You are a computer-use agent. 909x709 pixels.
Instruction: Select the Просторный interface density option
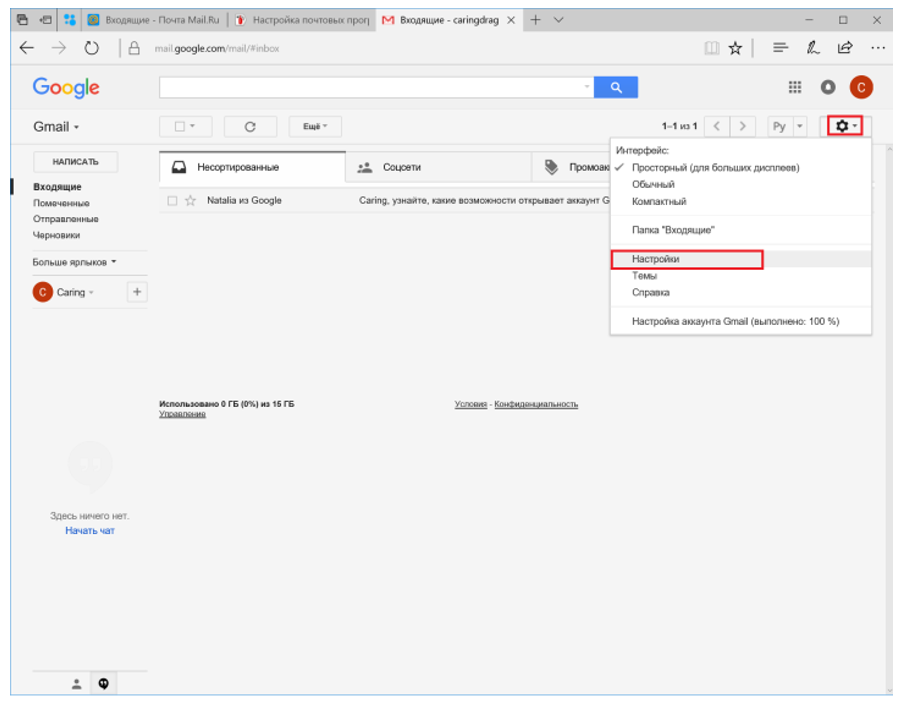tap(715, 168)
